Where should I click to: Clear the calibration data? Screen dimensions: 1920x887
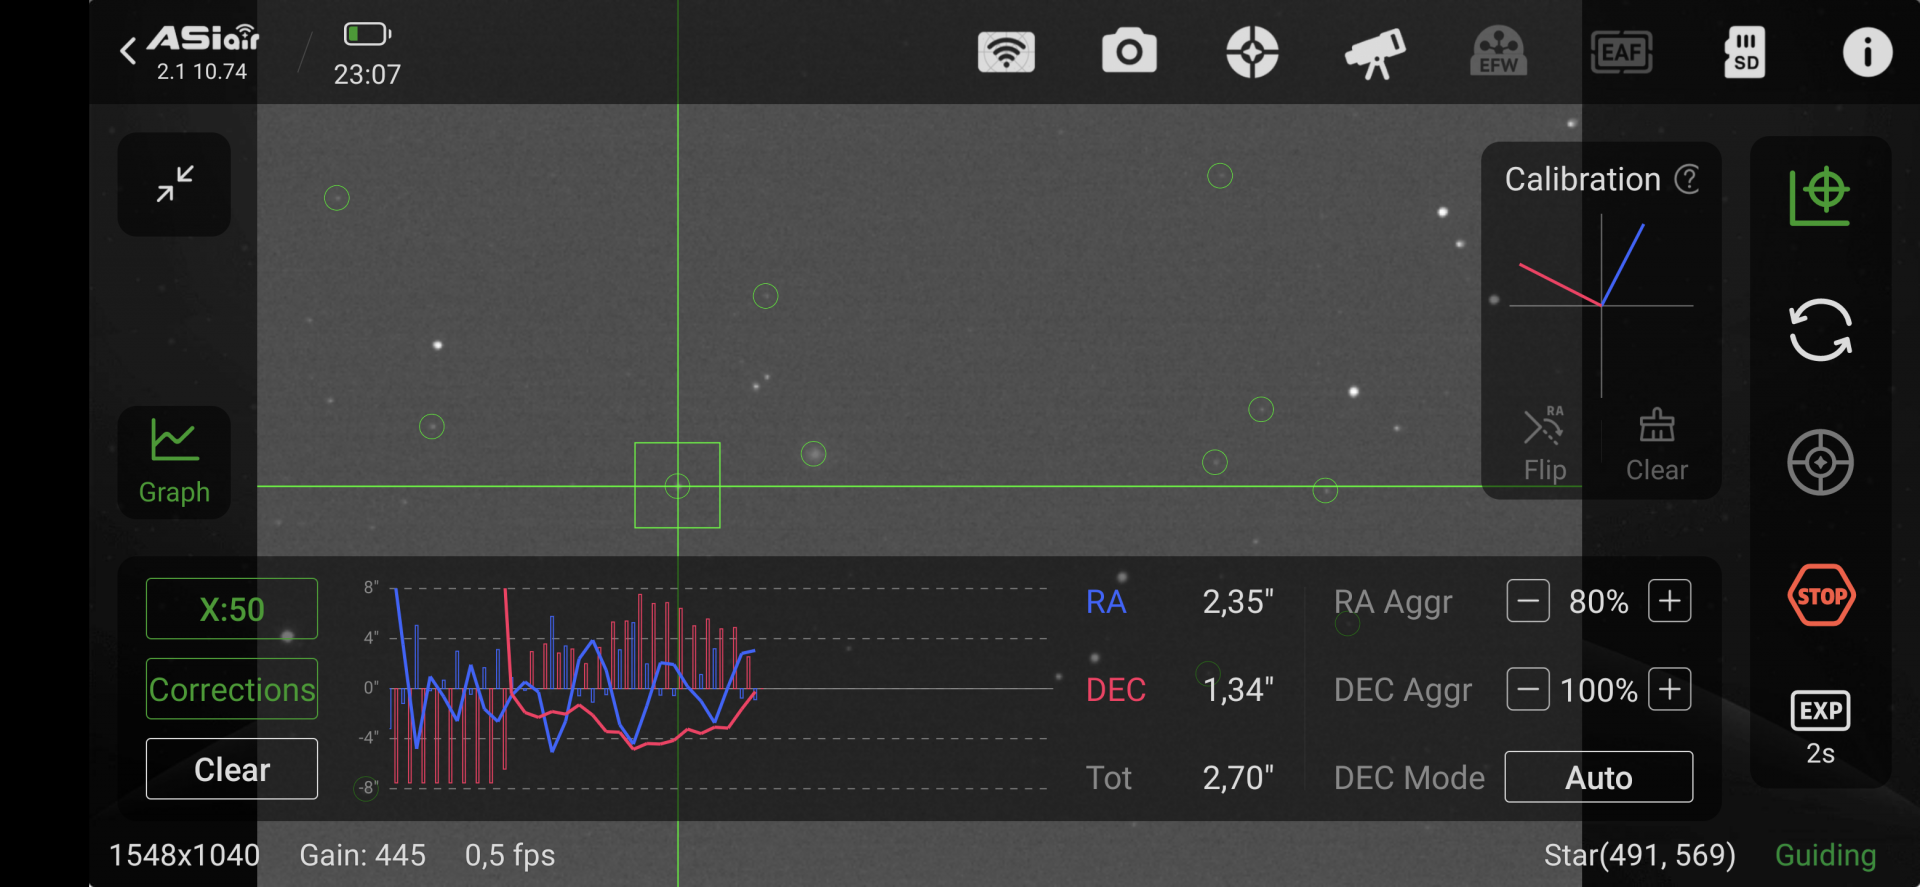(x=1657, y=445)
